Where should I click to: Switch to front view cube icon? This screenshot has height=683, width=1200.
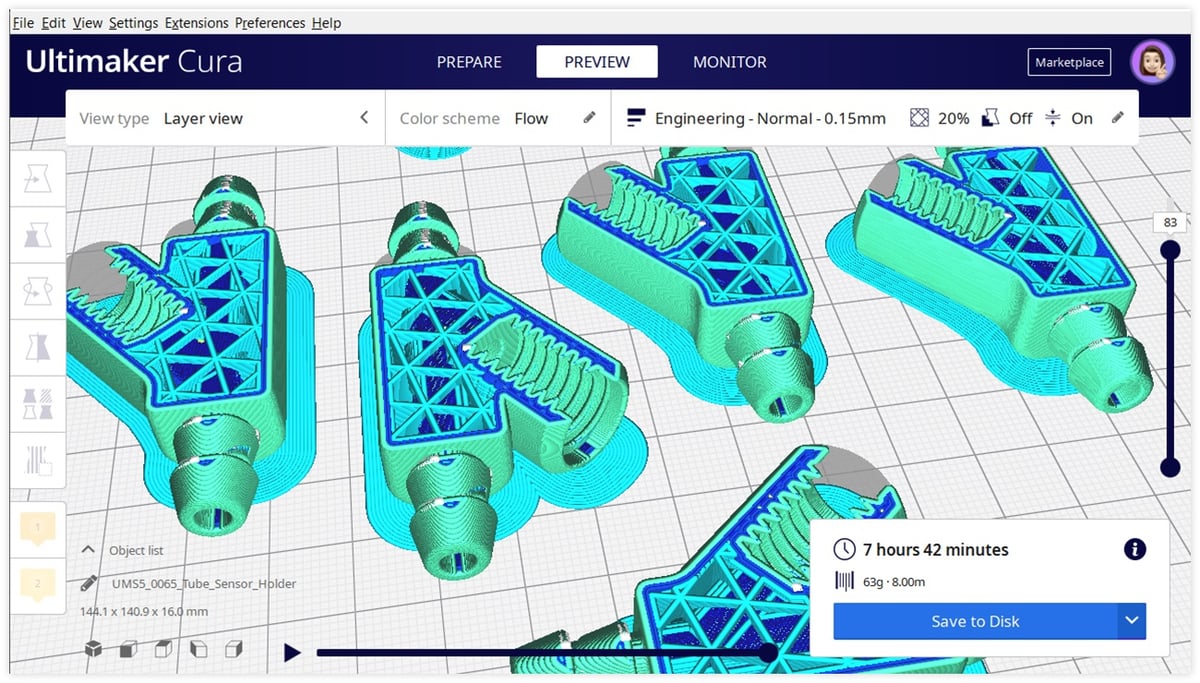pos(128,650)
